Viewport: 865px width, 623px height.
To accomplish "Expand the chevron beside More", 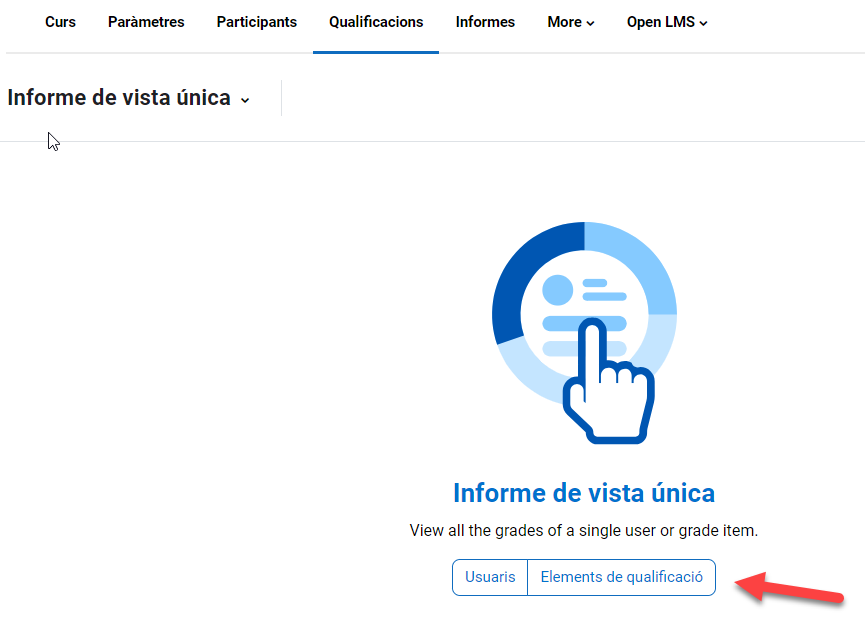I will tap(590, 23).
